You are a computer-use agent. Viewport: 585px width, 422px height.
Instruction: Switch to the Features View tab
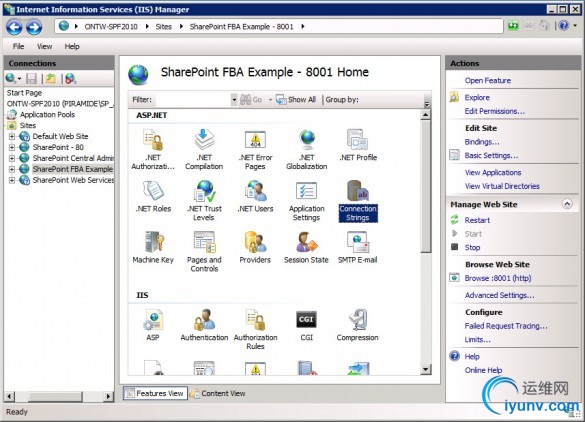155,393
